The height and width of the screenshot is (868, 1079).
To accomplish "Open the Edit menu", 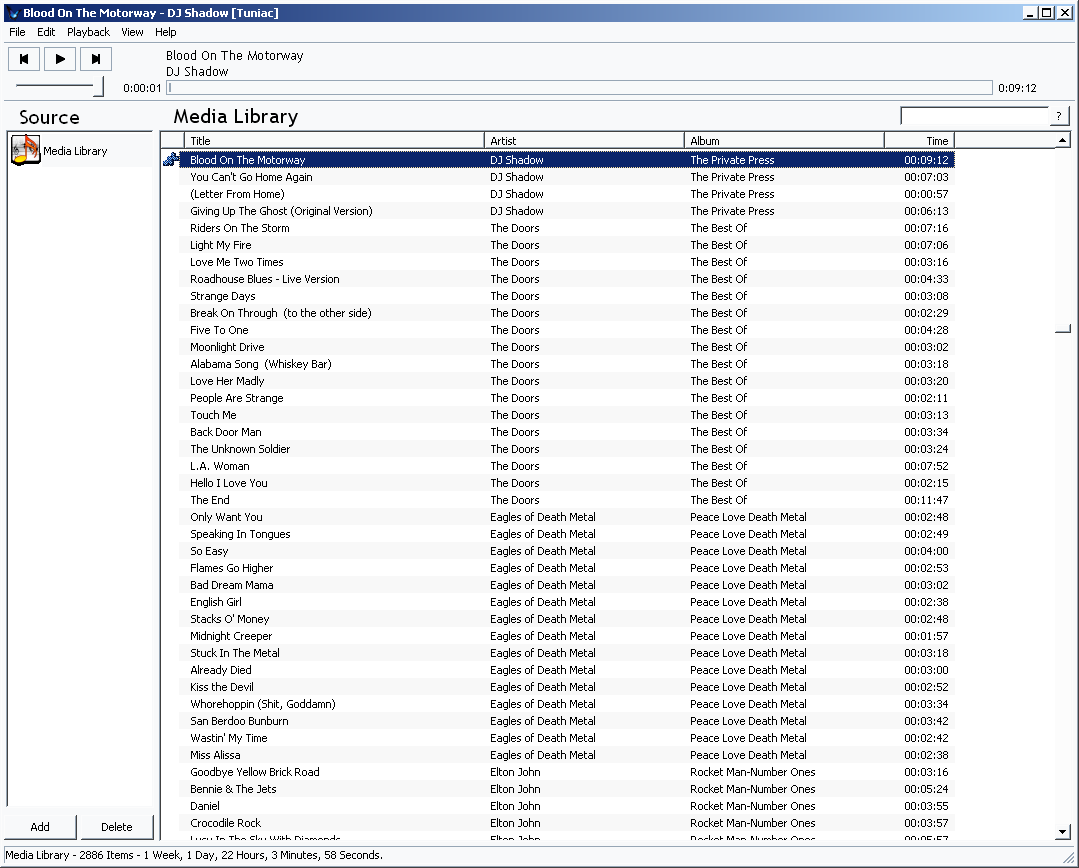I will 46,32.
